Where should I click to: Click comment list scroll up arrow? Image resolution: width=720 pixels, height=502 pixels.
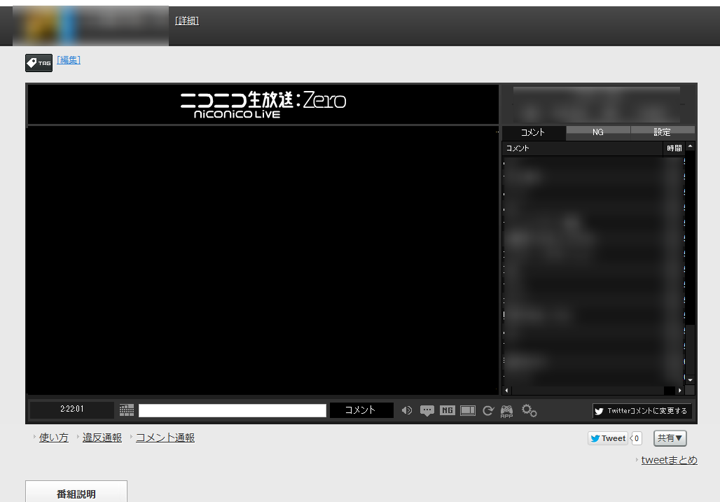(690, 147)
